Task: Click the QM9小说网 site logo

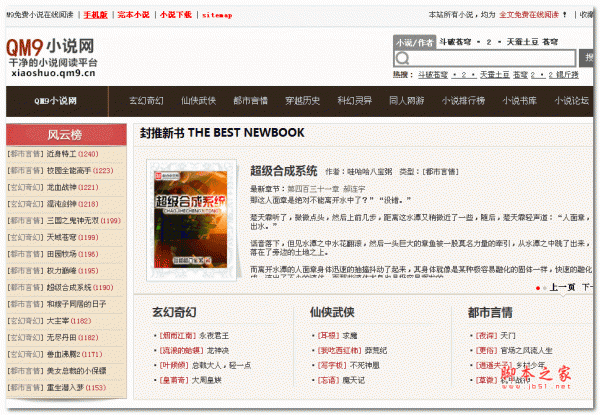Action: [x=52, y=57]
